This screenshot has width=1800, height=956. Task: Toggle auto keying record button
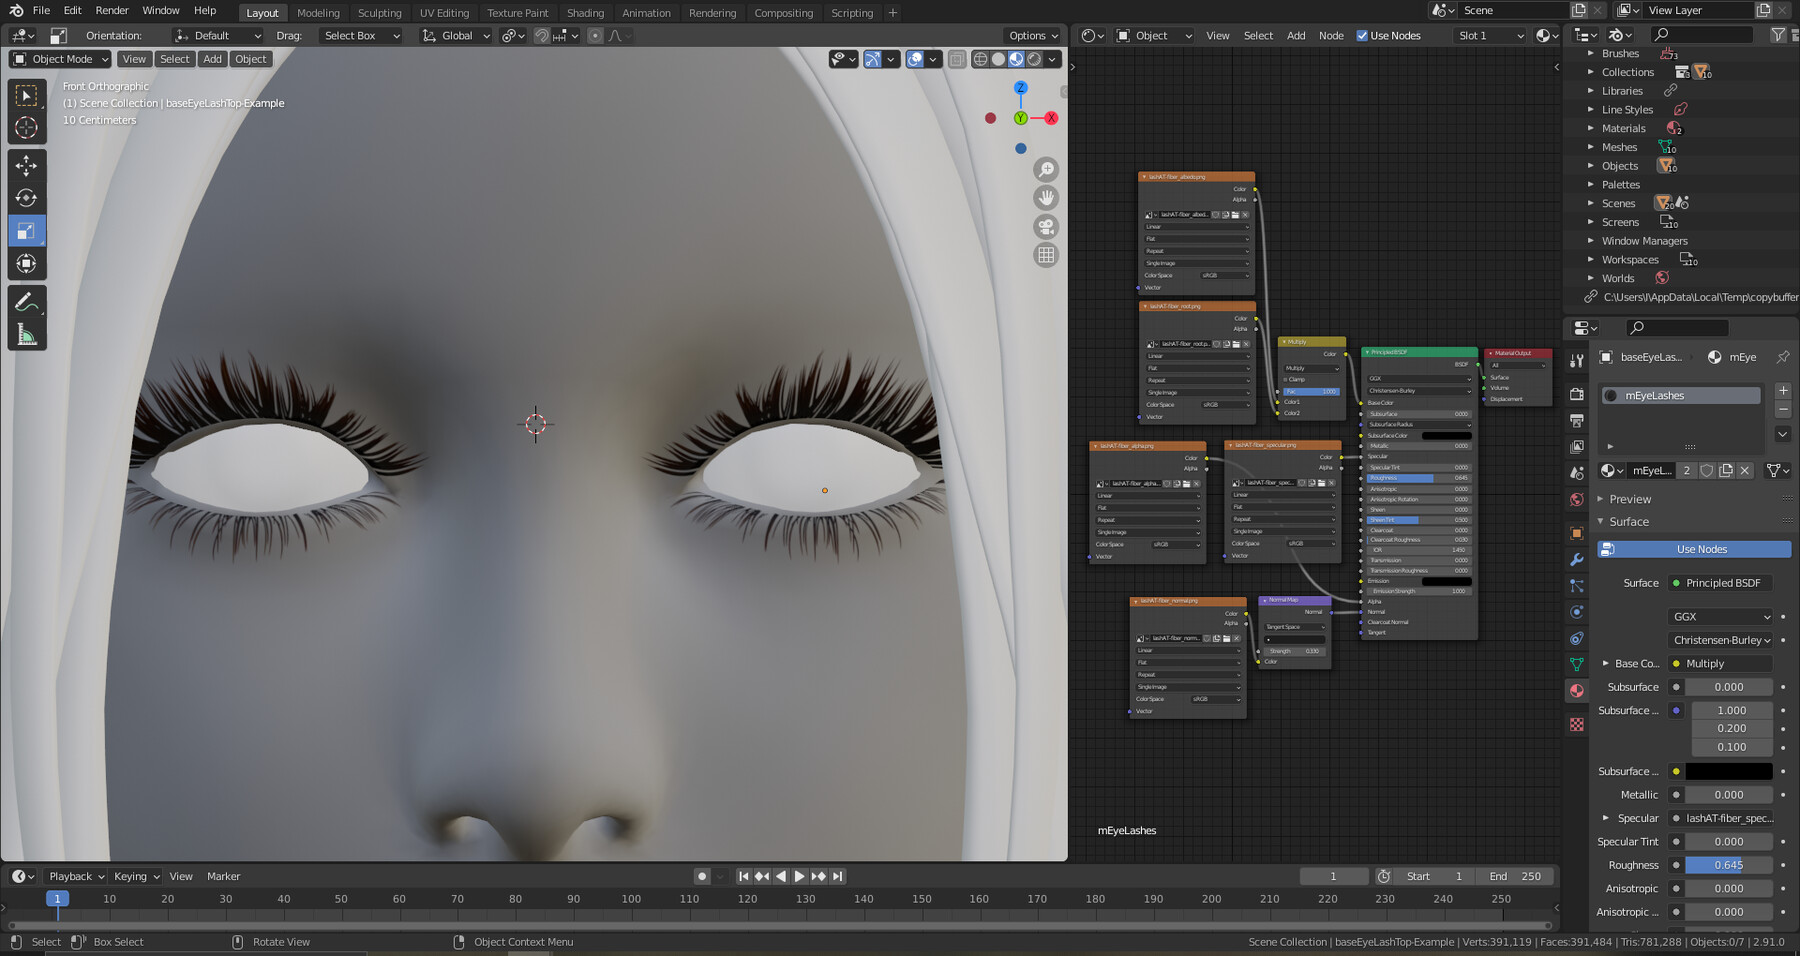[x=702, y=876]
